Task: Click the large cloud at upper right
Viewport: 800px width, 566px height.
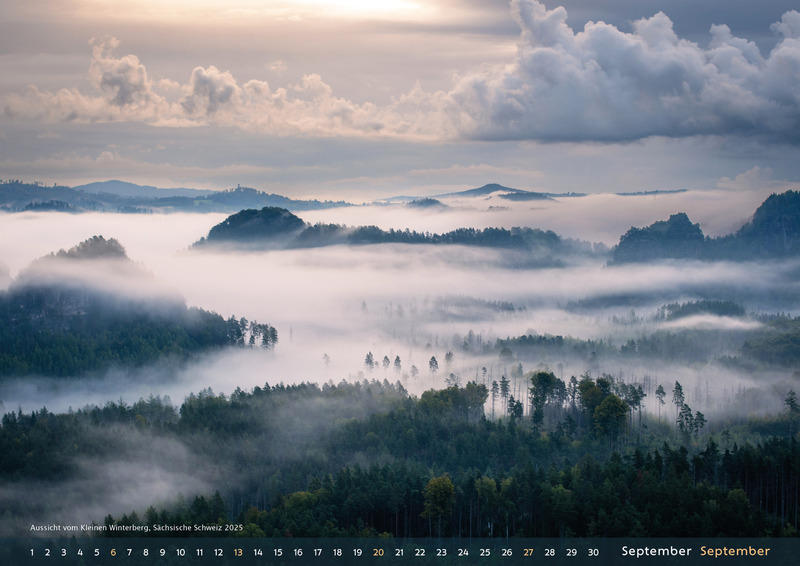Action: click(630, 80)
